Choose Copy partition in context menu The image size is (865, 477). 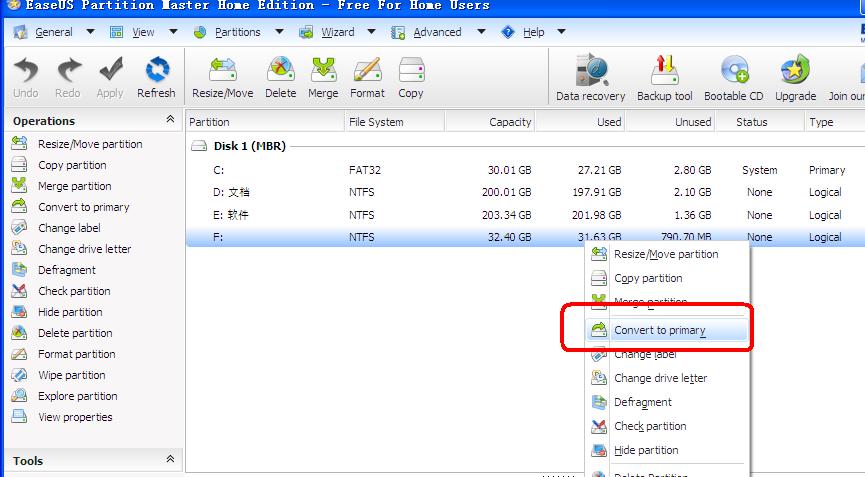click(667, 278)
